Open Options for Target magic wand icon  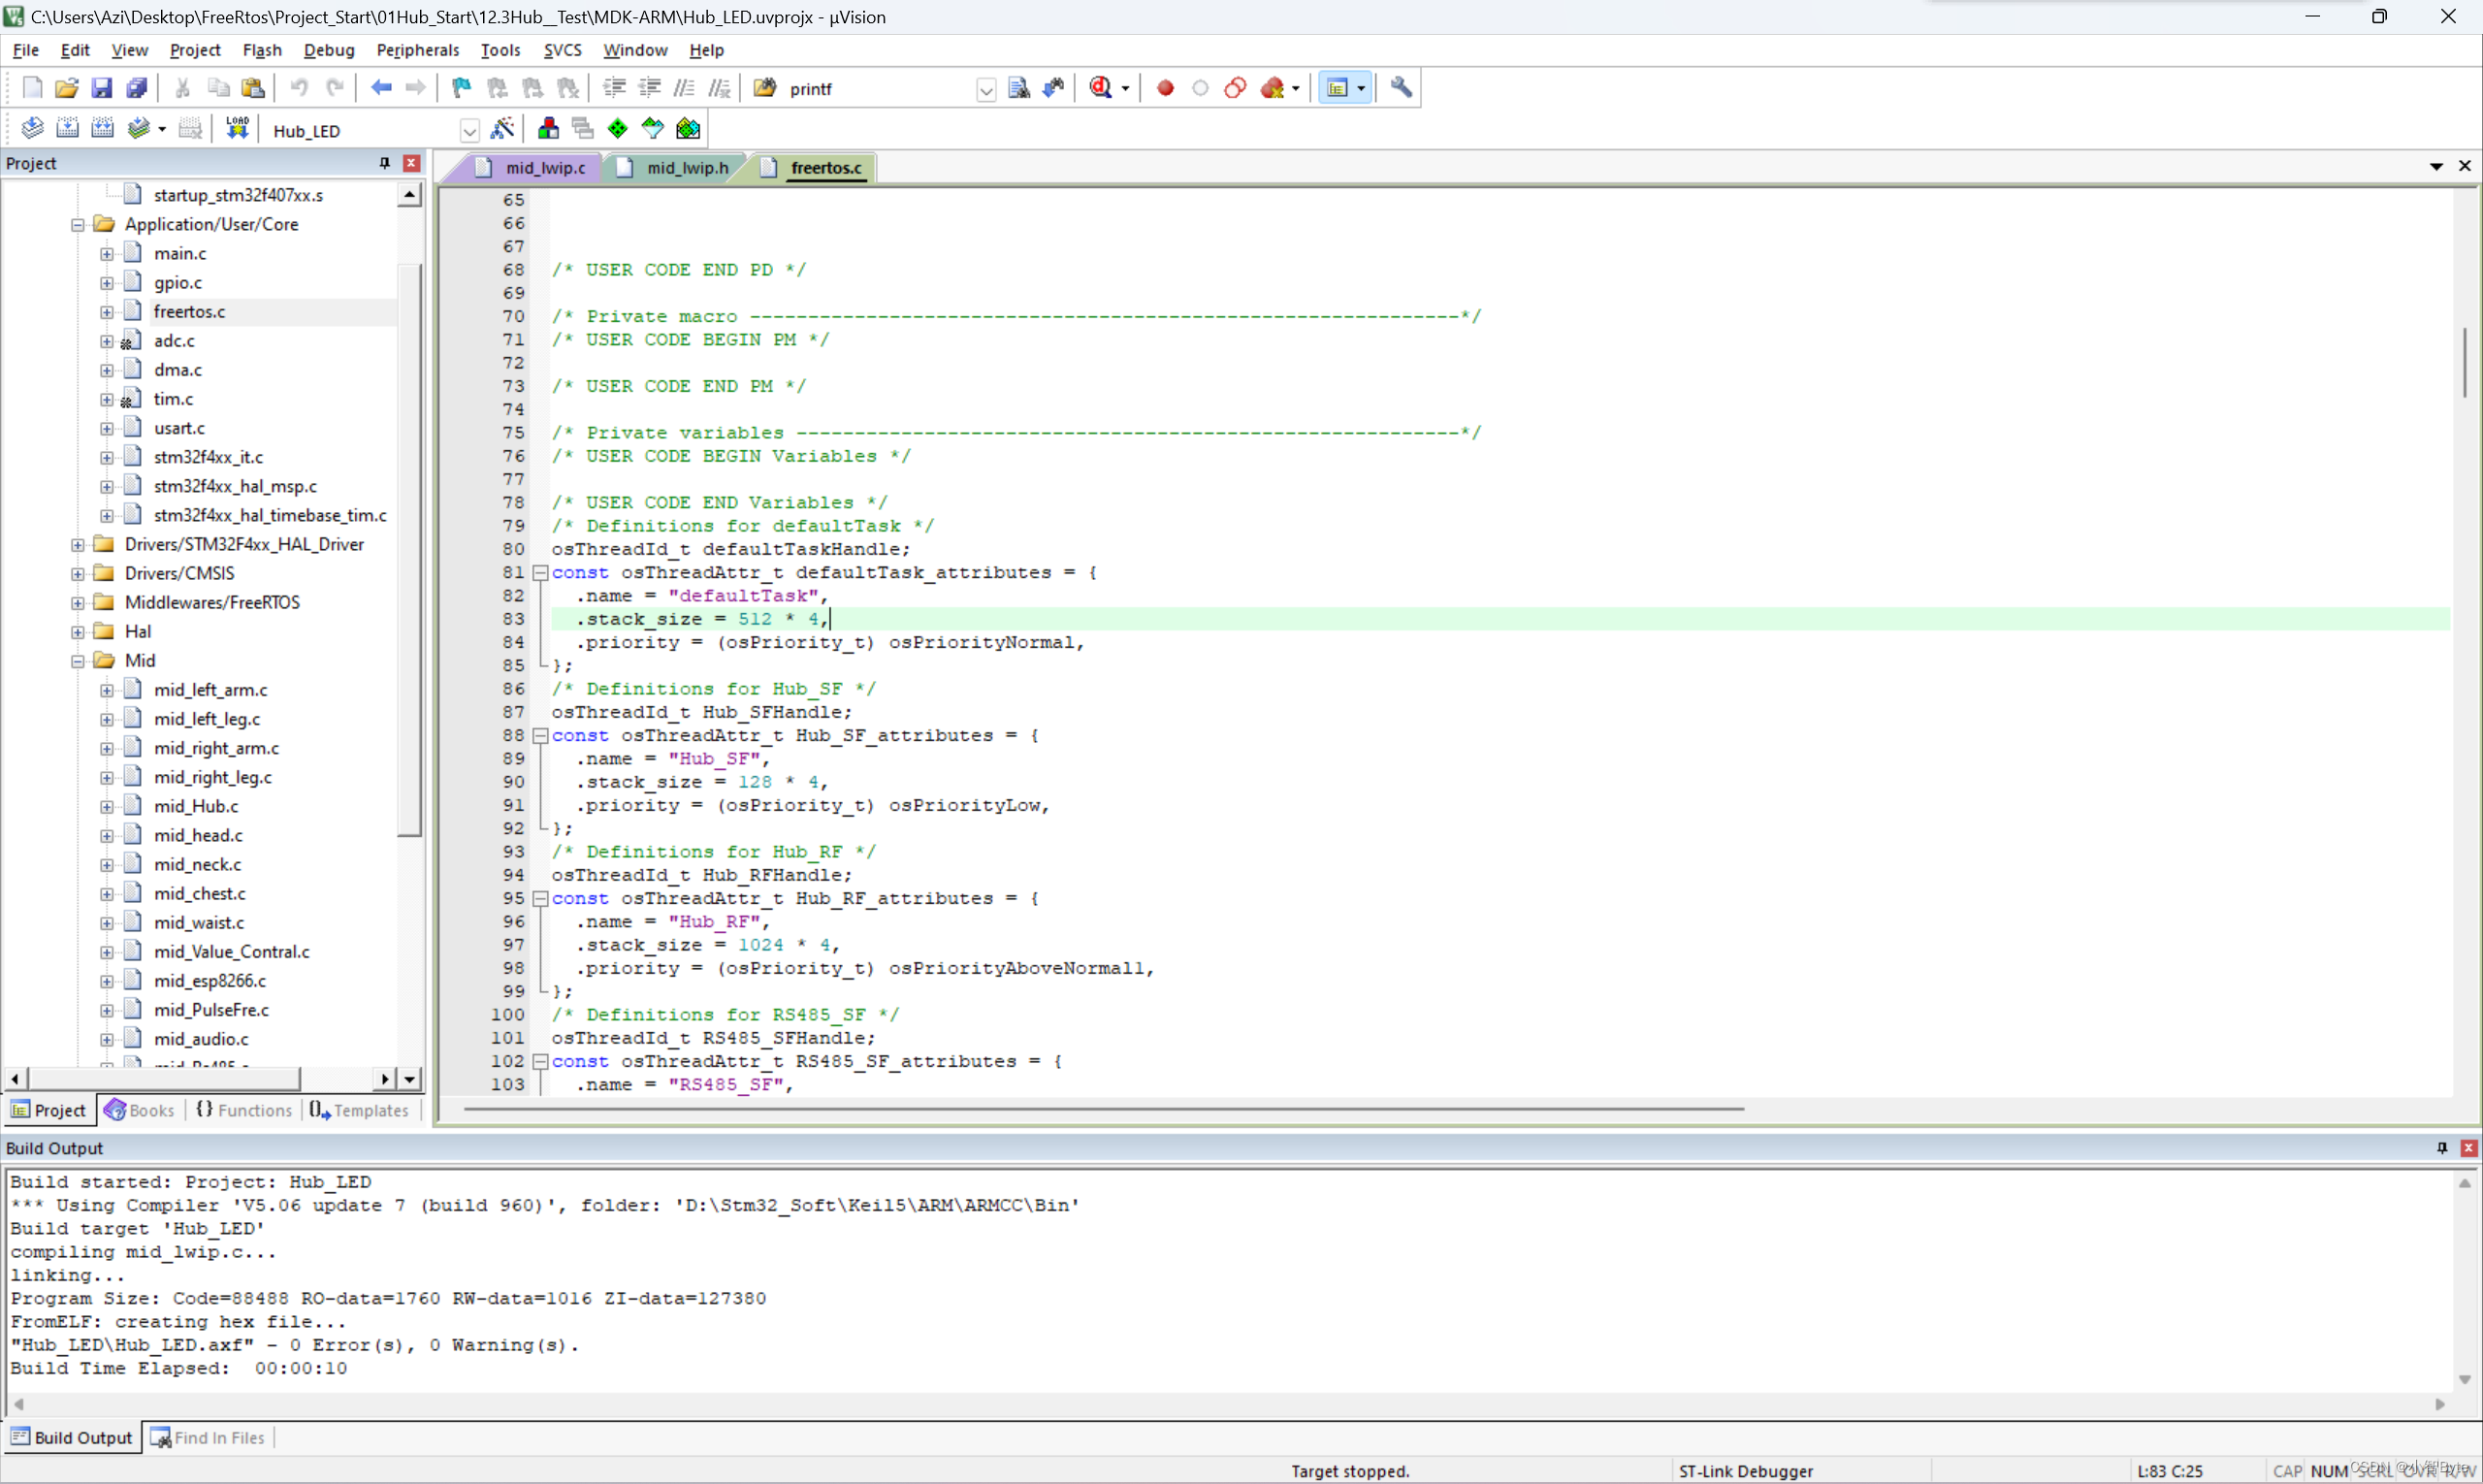coord(502,129)
